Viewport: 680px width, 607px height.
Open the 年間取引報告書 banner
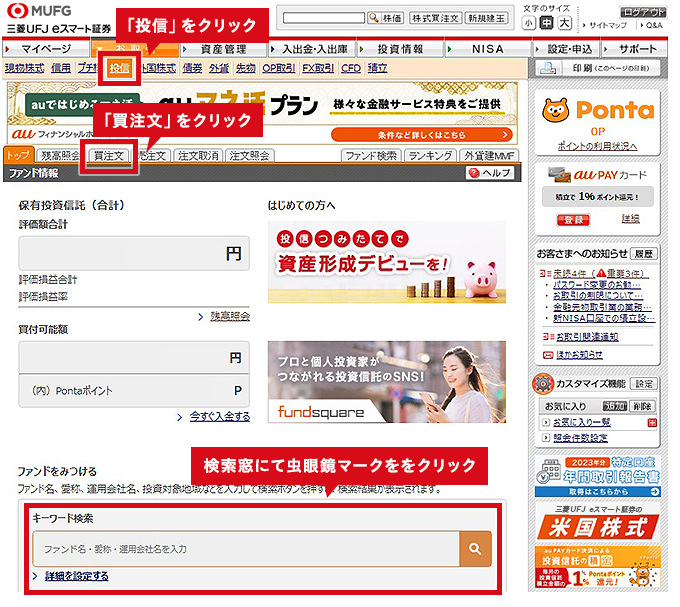[598, 476]
